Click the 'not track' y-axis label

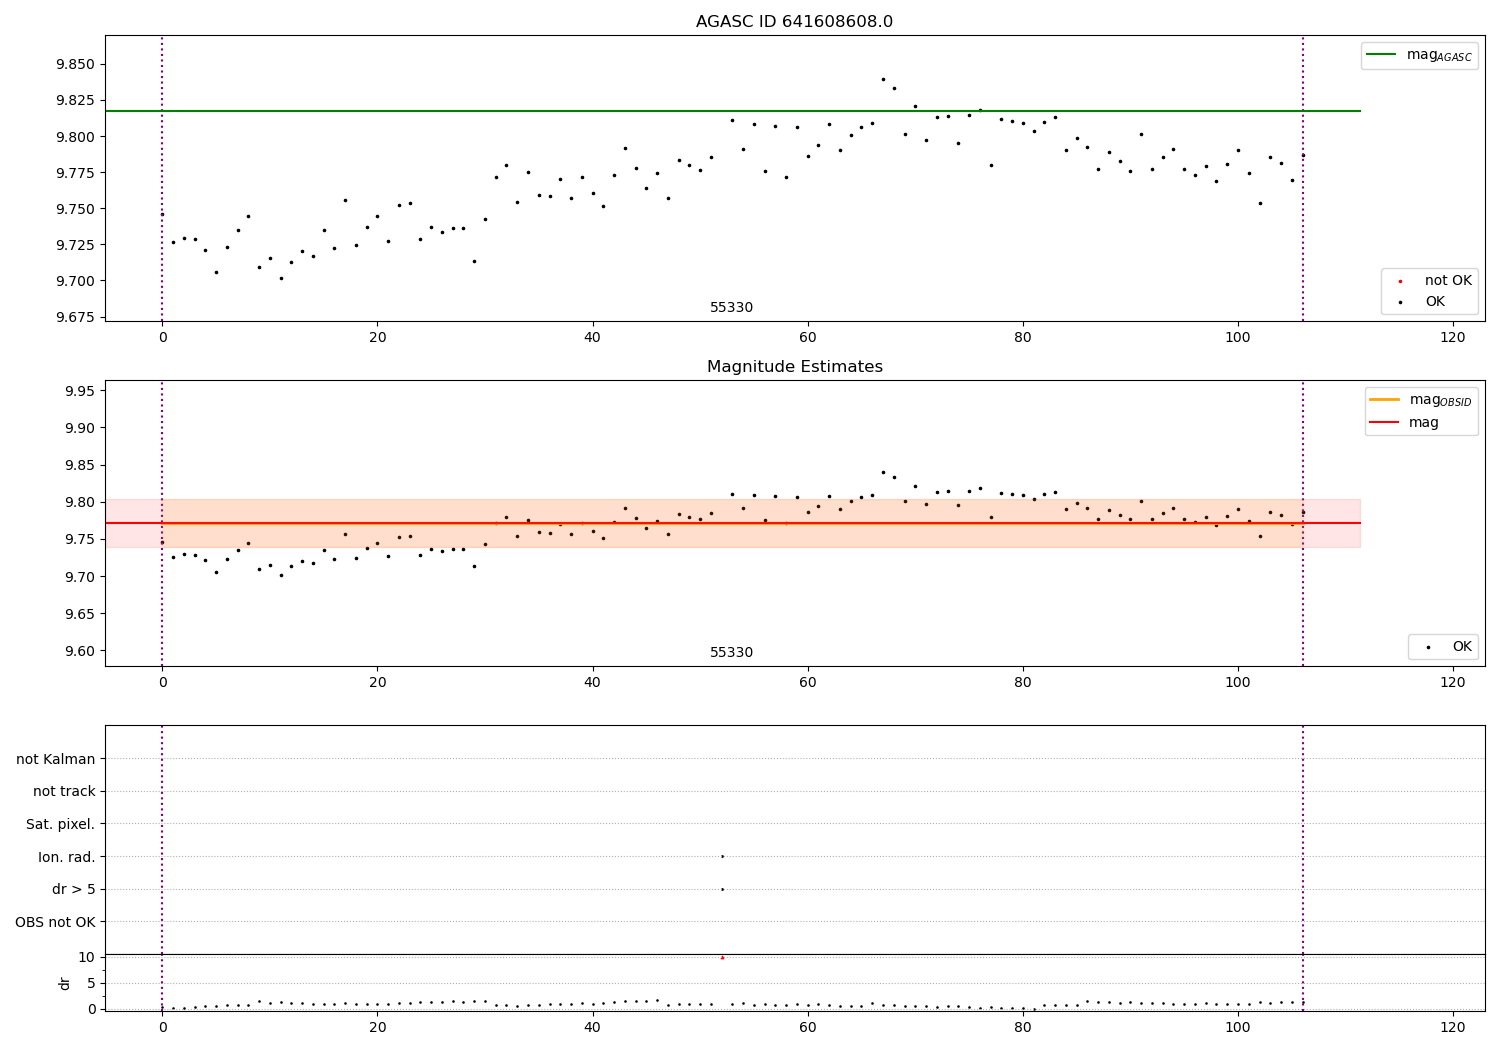pos(64,791)
